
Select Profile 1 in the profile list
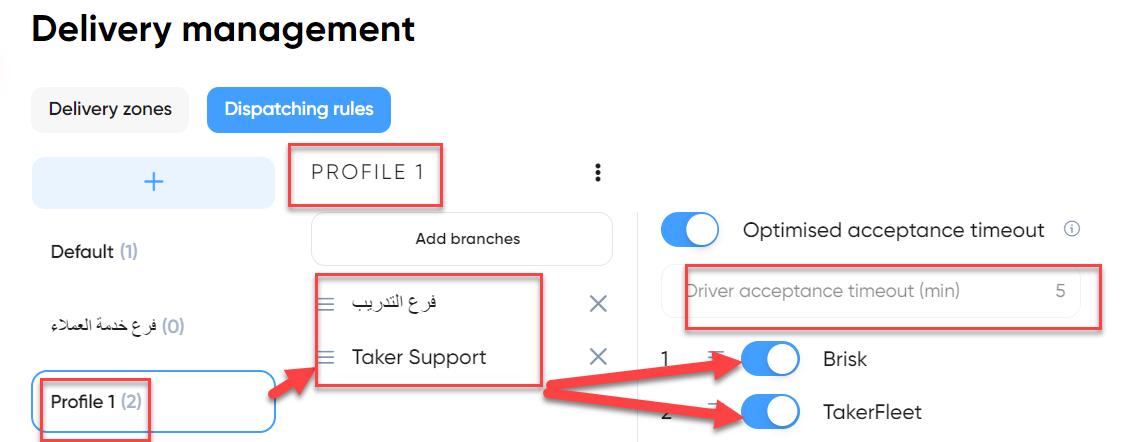tap(153, 401)
